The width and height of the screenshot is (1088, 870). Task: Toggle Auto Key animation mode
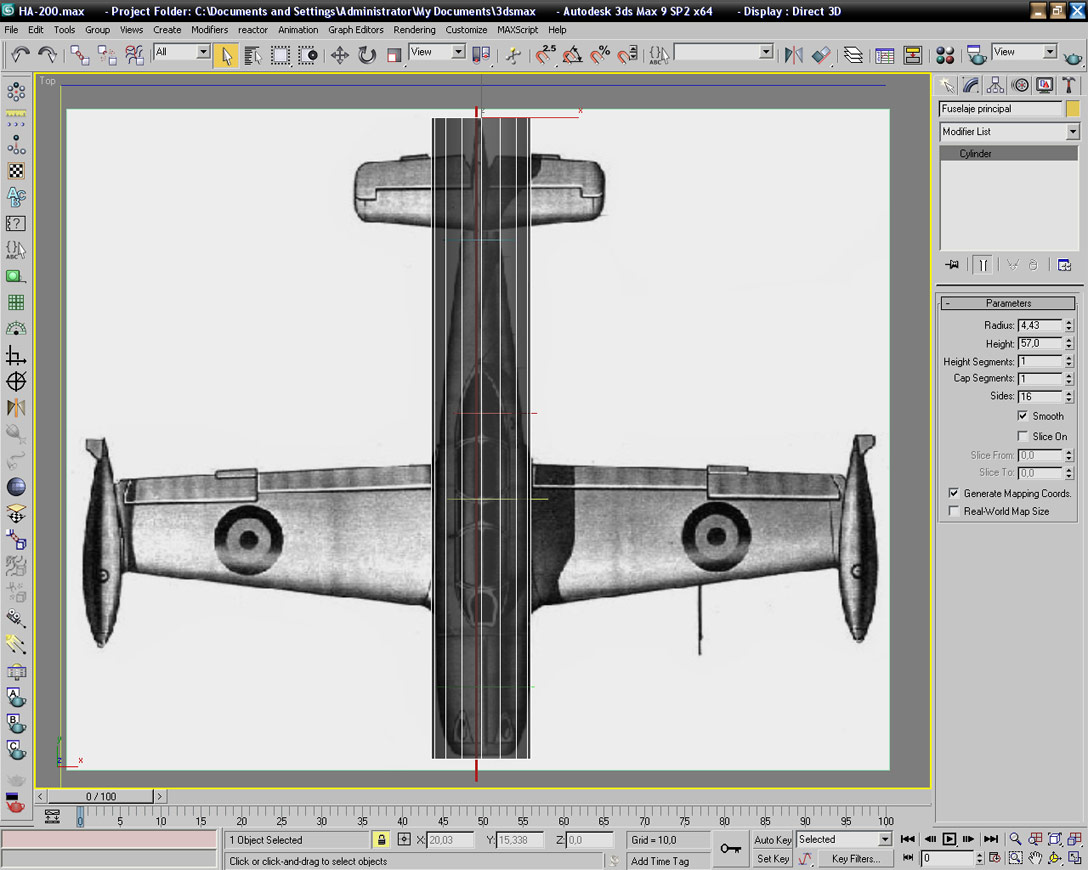[x=772, y=839]
